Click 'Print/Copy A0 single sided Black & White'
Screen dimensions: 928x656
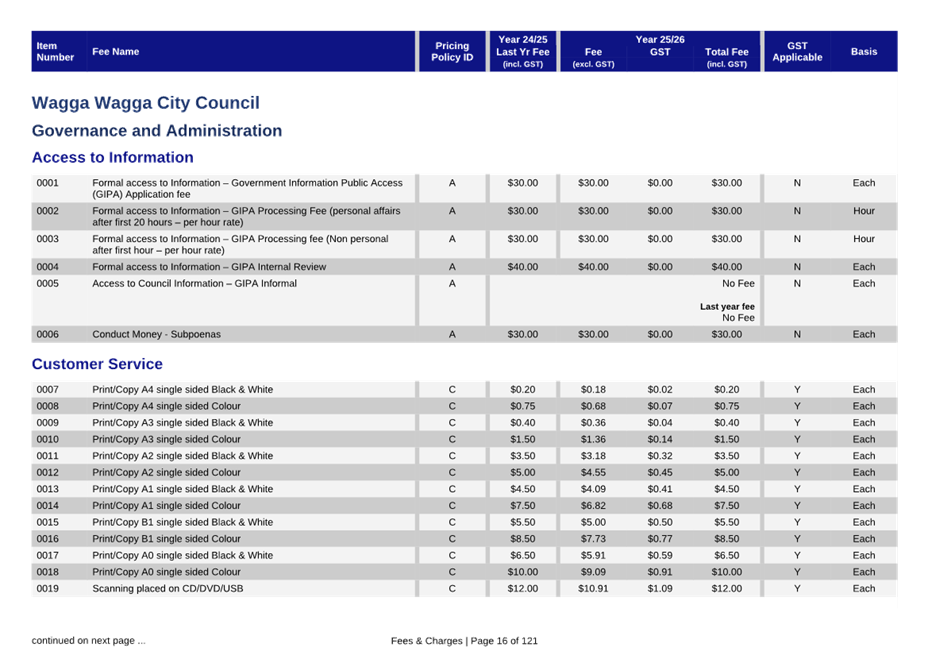point(182,555)
